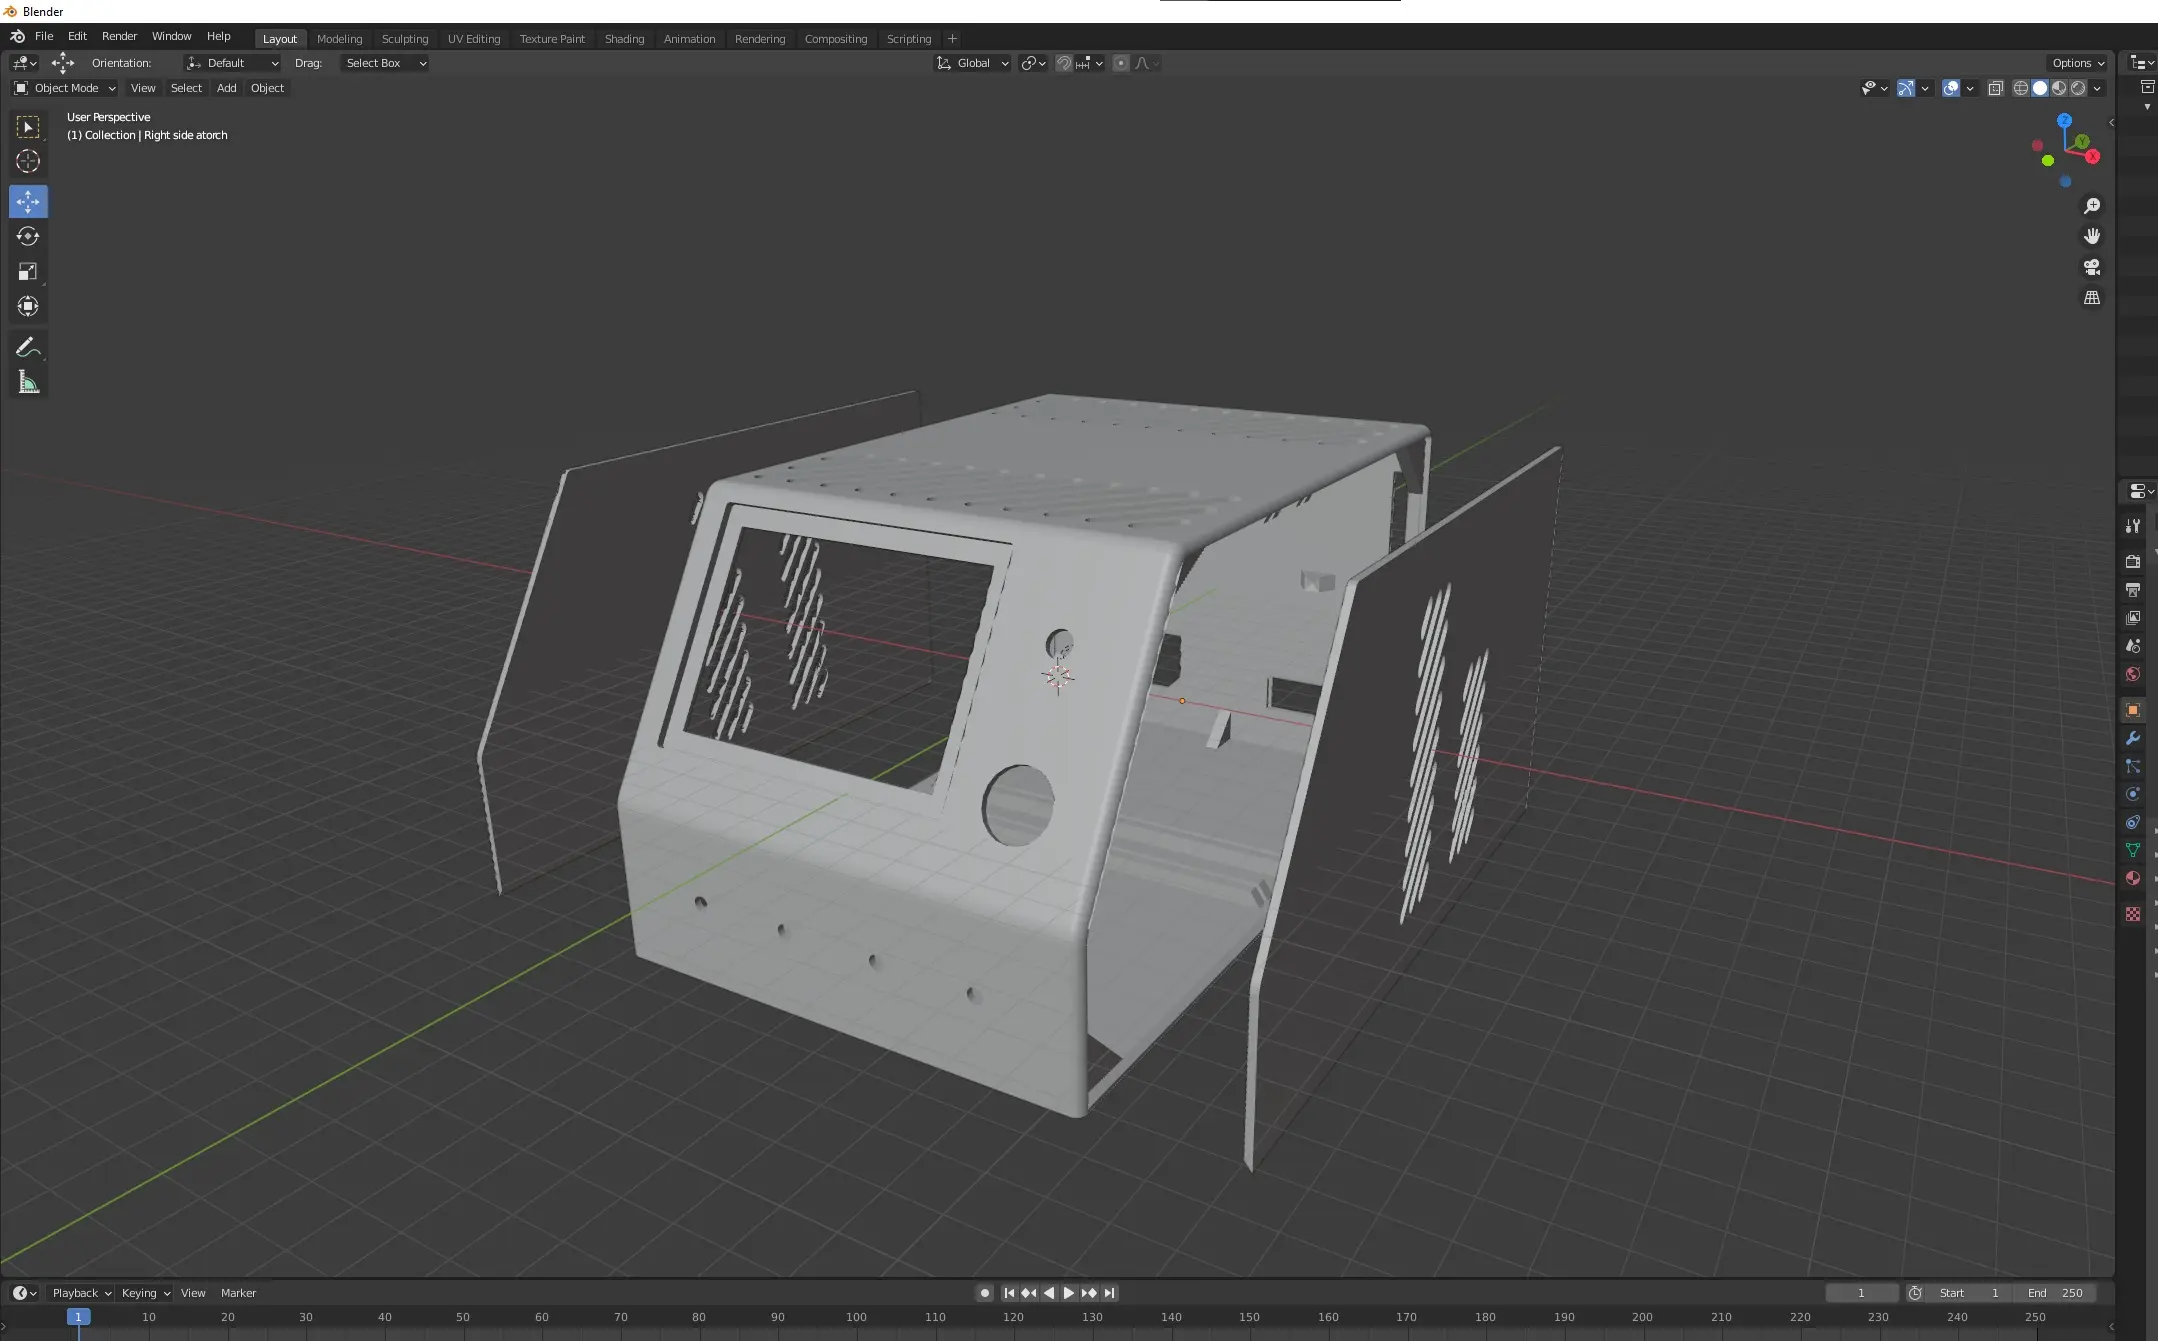Image resolution: width=2158 pixels, height=1341 pixels.
Task: Select the Measure tool
Action: click(28, 382)
